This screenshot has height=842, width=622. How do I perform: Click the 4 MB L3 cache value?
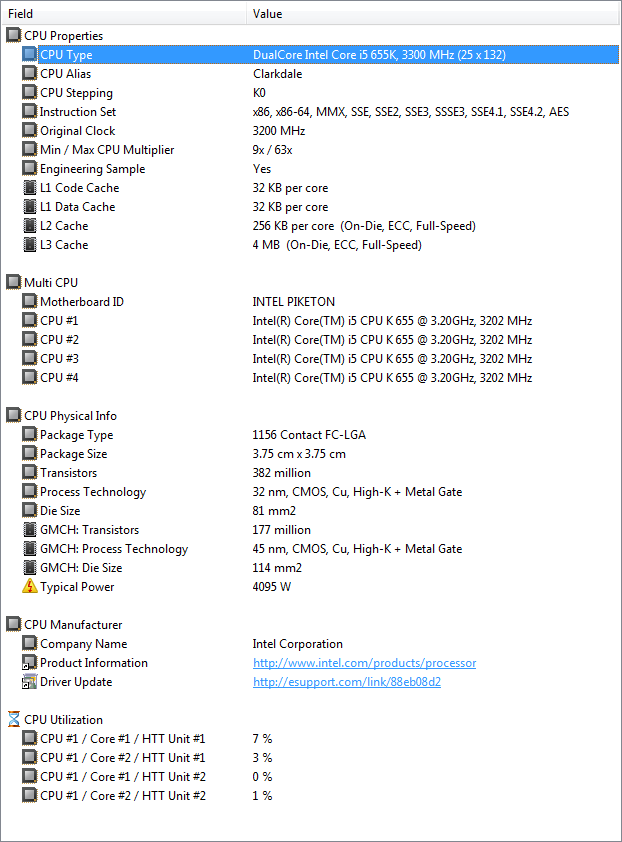[x=337, y=245]
